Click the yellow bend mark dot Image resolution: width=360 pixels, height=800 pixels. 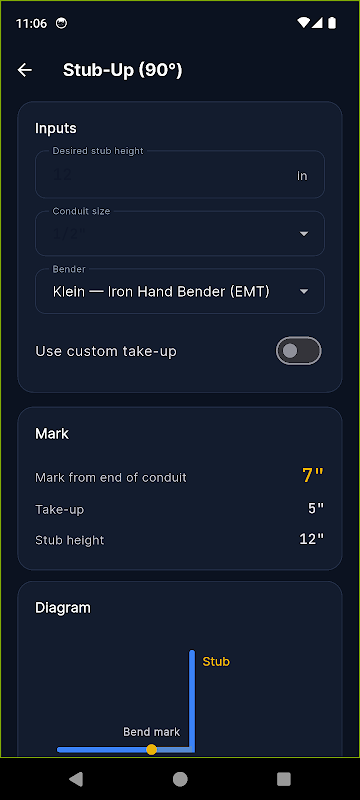point(151,749)
